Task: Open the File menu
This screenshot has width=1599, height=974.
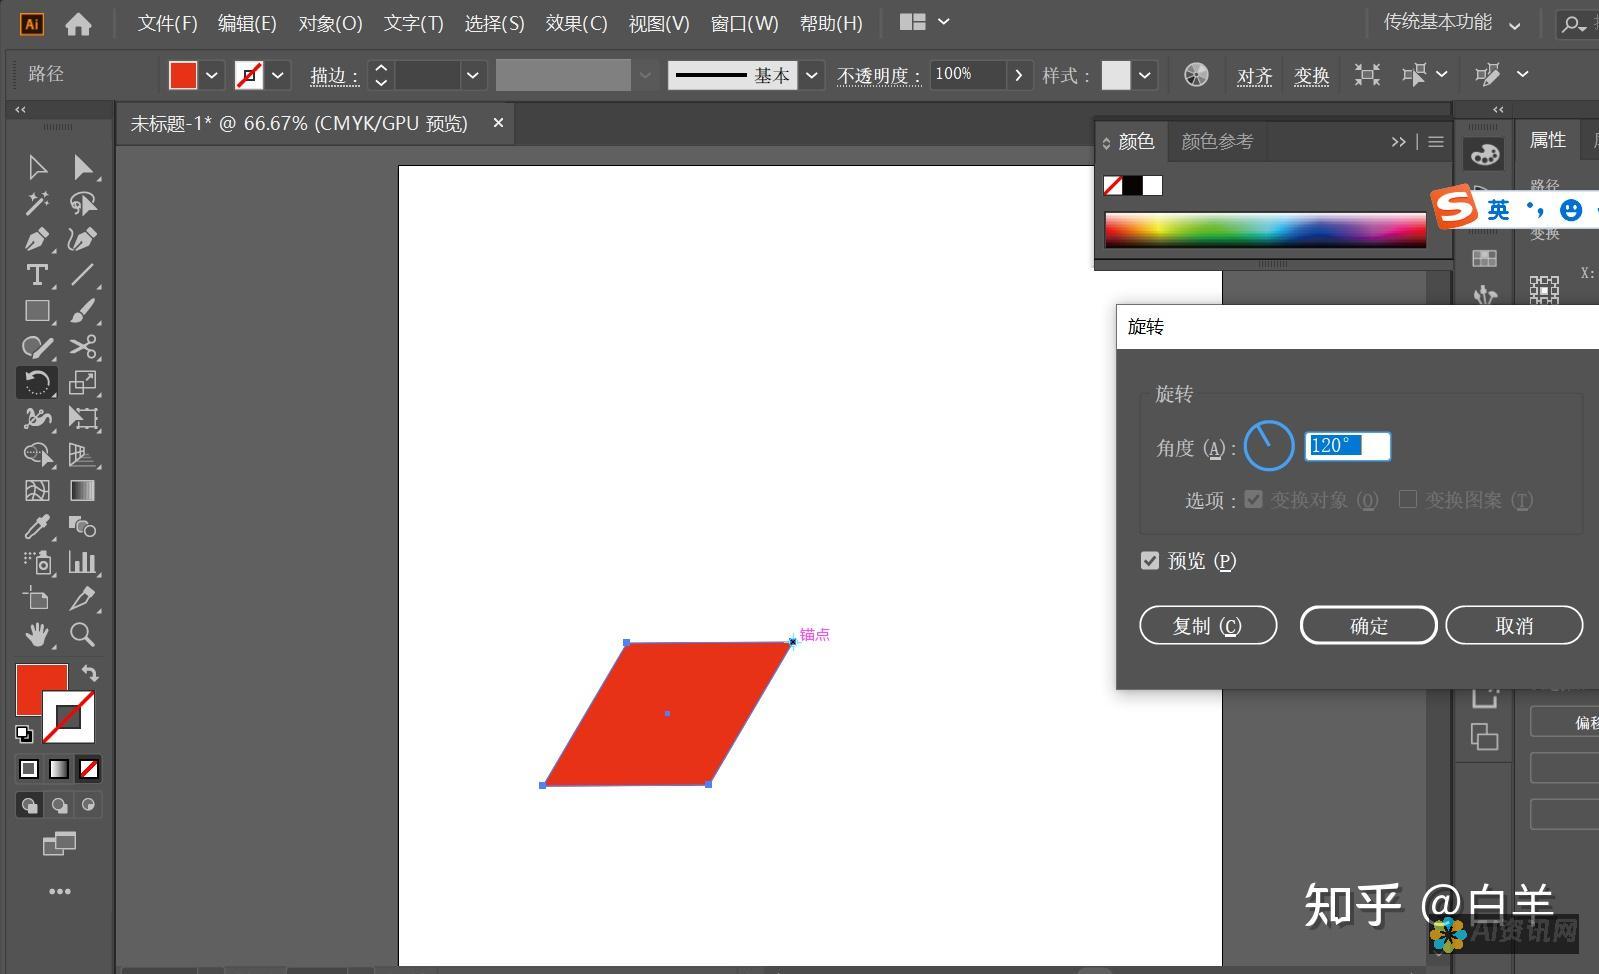Action: pos(168,23)
